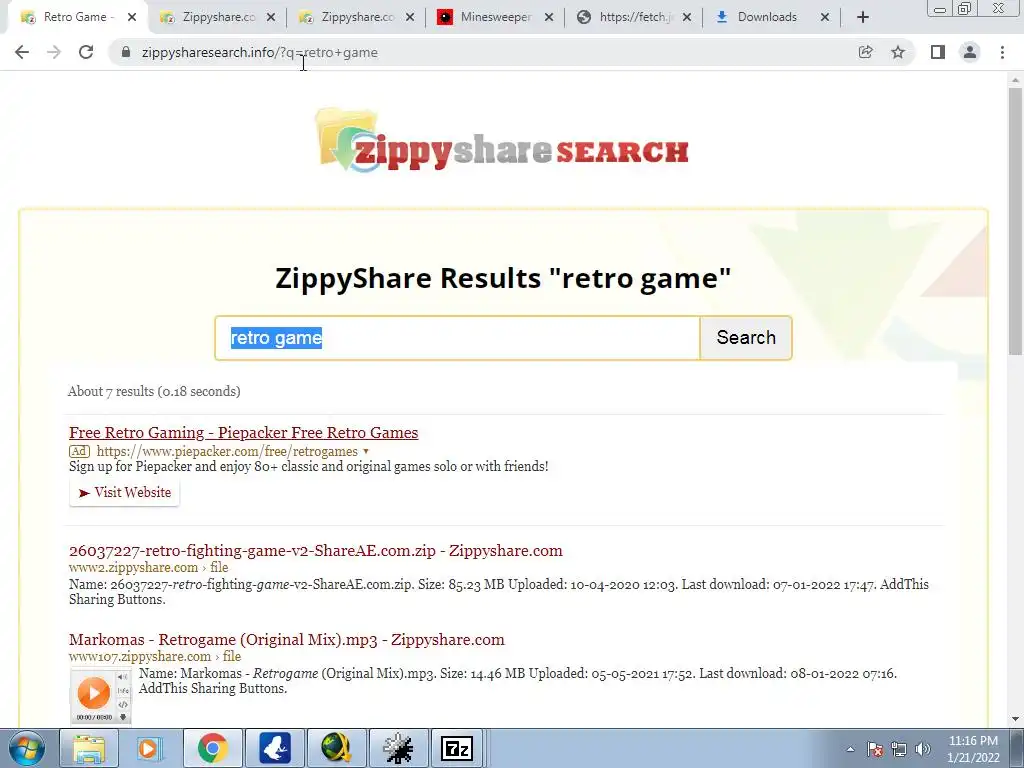The image size is (1024, 768).
Task: Play the Markomas Retrogame mp3
Action: click(93, 692)
